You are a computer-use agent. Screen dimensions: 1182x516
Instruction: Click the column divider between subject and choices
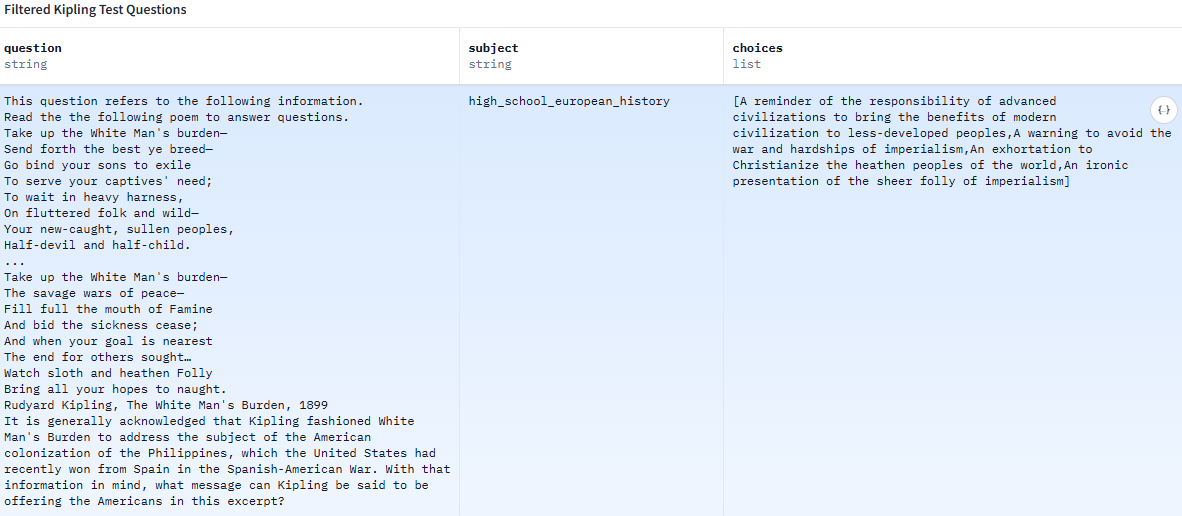point(724,56)
